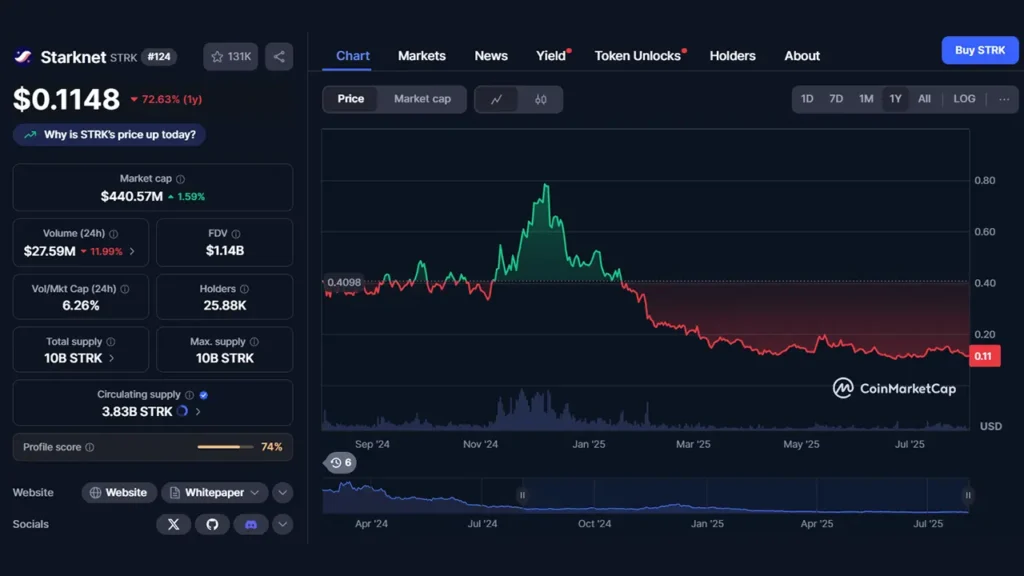Image resolution: width=1024 pixels, height=576 pixels.
Task: Click the Starknet logo icon
Action: coord(23,57)
